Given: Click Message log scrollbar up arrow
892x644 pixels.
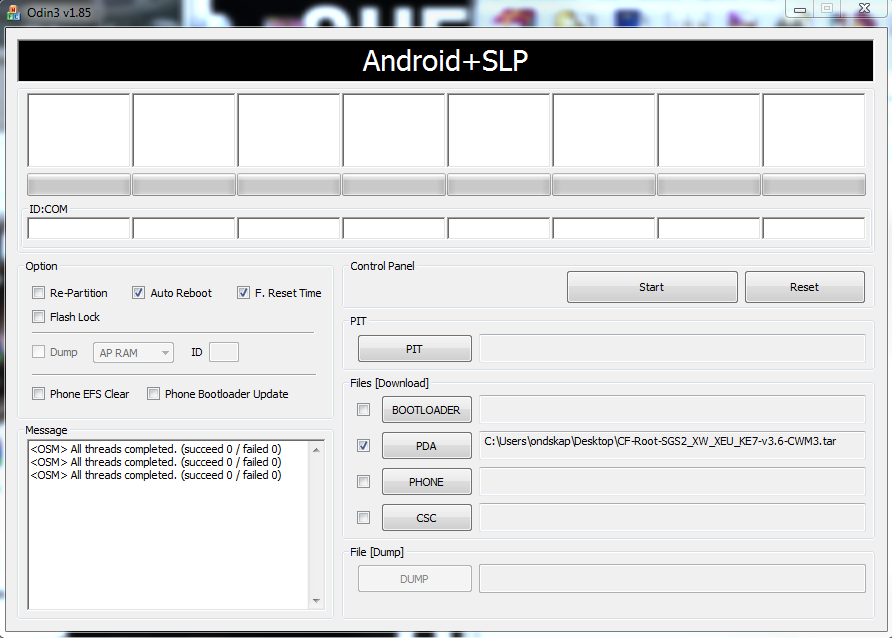Looking at the screenshot, I should pos(316,449).
